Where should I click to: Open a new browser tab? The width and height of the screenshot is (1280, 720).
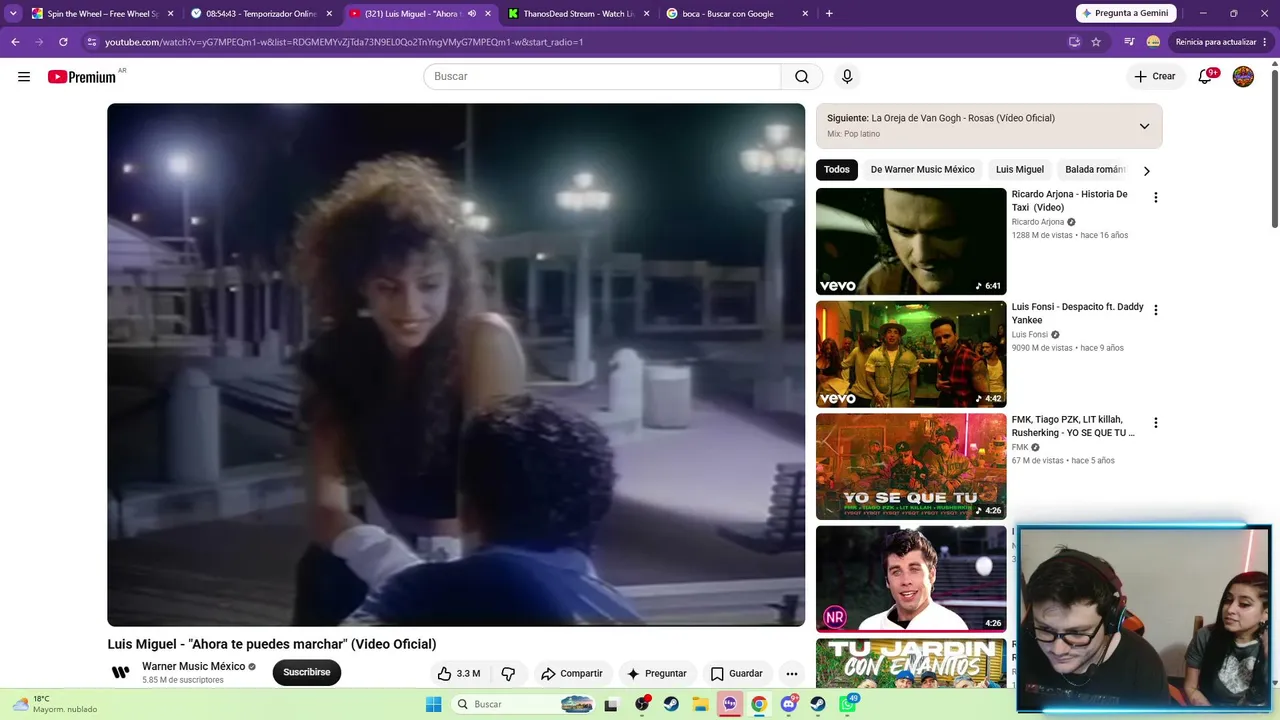[829, 14]
